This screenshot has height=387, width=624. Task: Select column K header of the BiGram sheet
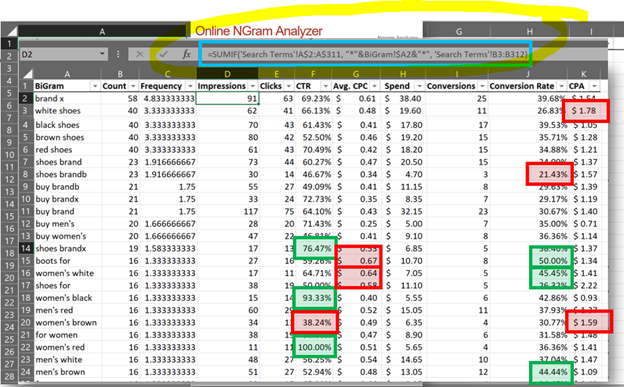583,74
